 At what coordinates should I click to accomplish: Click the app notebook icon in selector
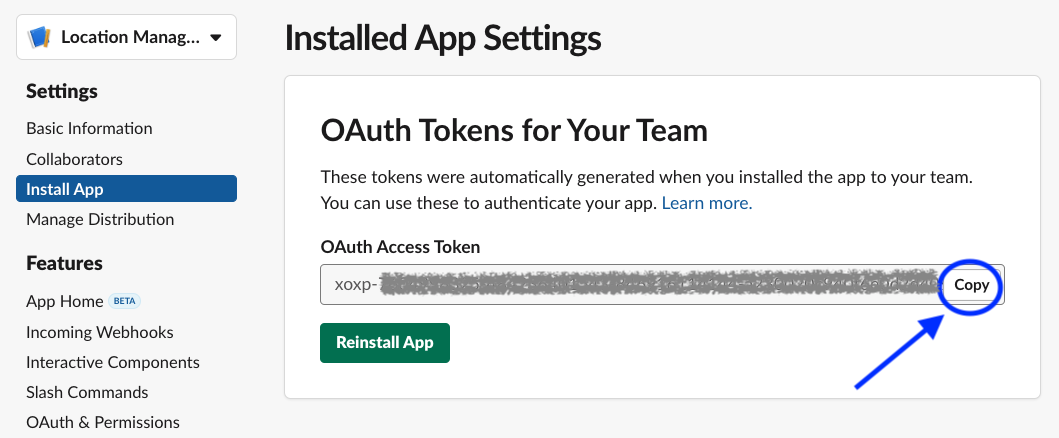tap(39, 38)
